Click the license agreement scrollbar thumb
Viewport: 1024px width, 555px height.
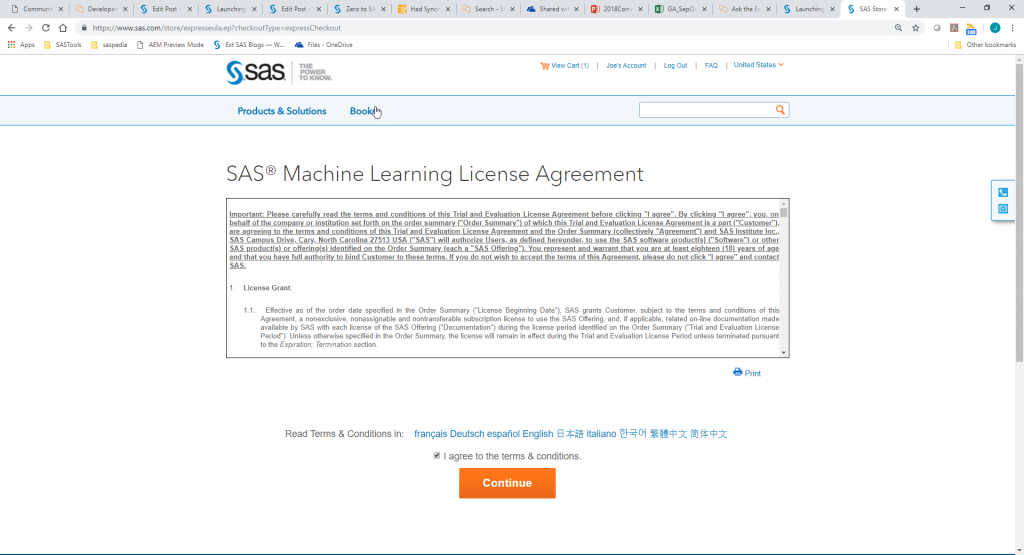(x=784, y=212)
